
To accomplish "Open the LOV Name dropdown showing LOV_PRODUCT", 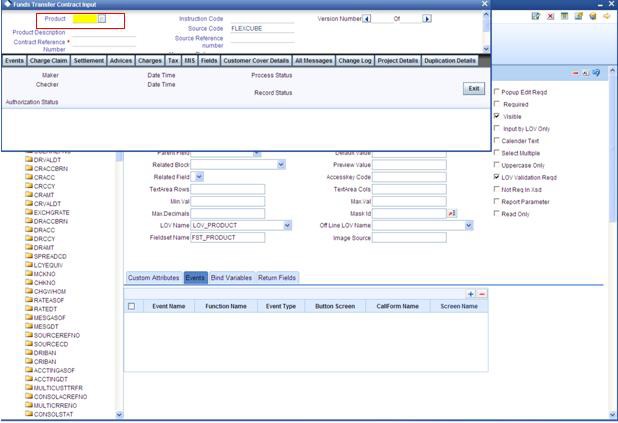I will coord(288,225).
